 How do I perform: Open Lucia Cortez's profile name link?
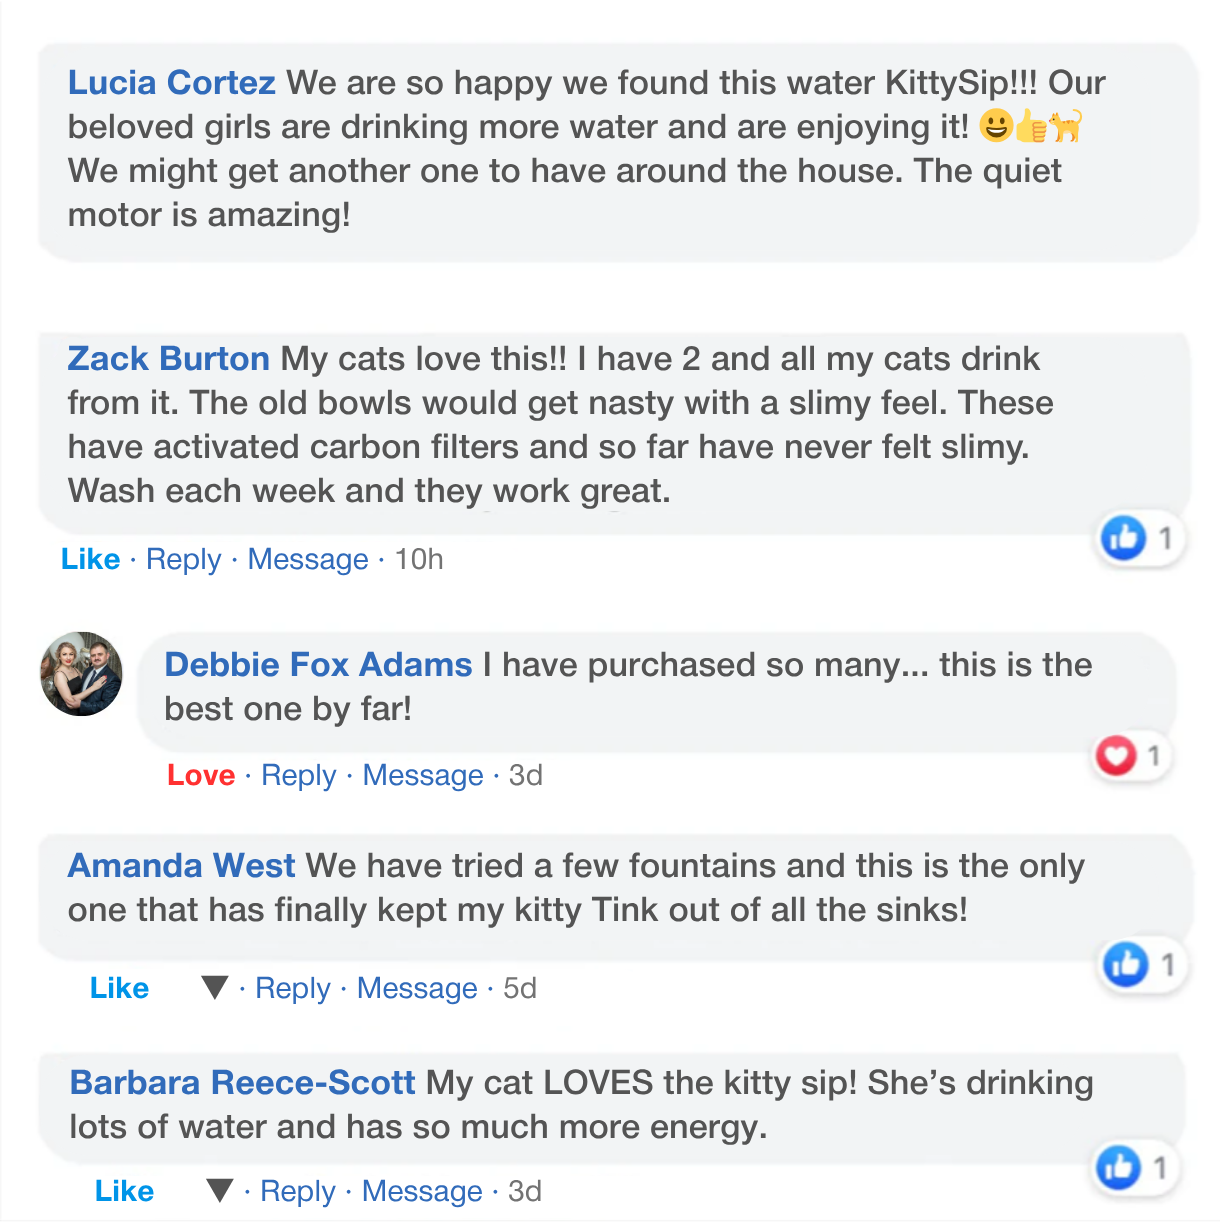(172, 82)
